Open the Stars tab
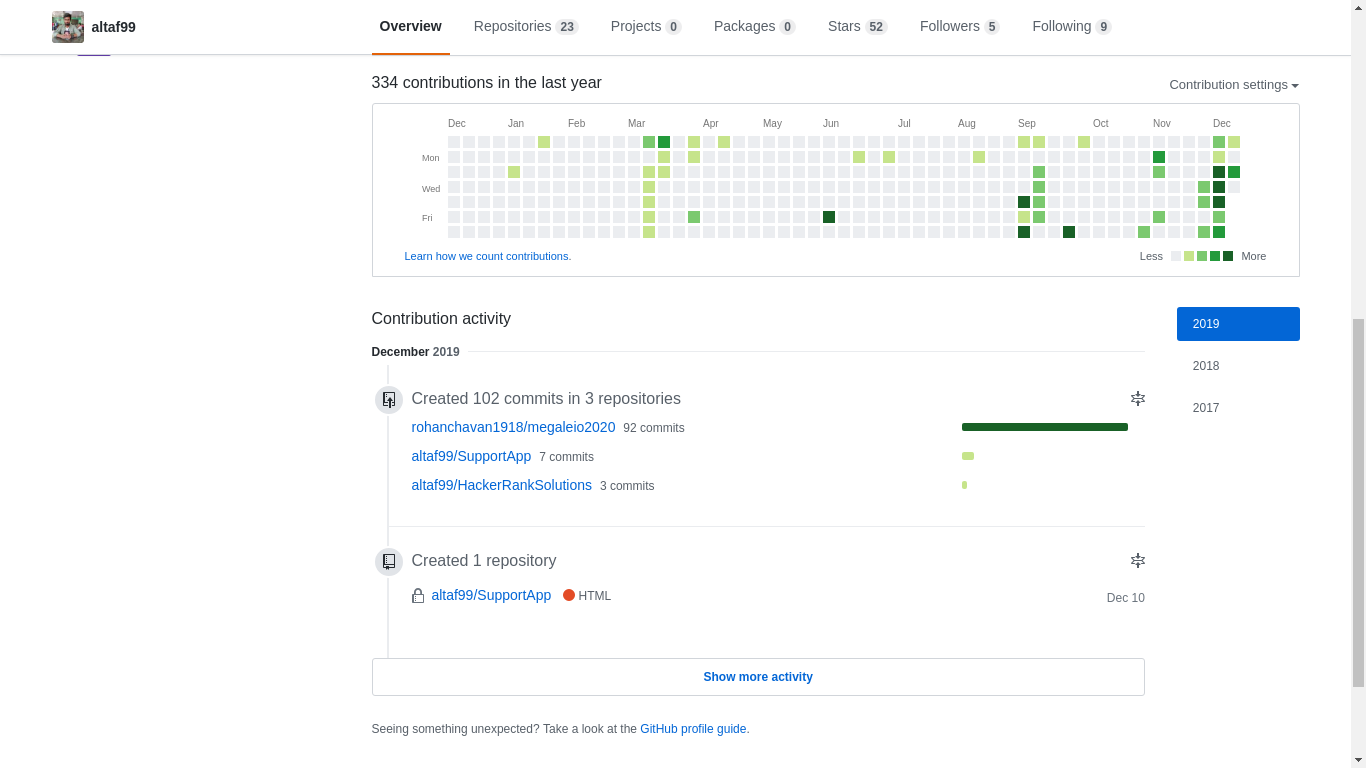 858,27
